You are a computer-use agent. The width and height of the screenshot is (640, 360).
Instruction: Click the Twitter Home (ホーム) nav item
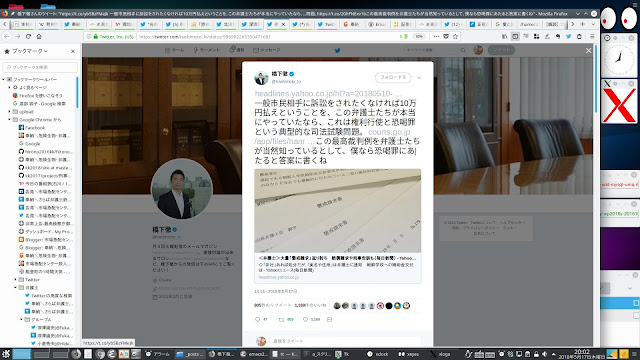point(174,50)
